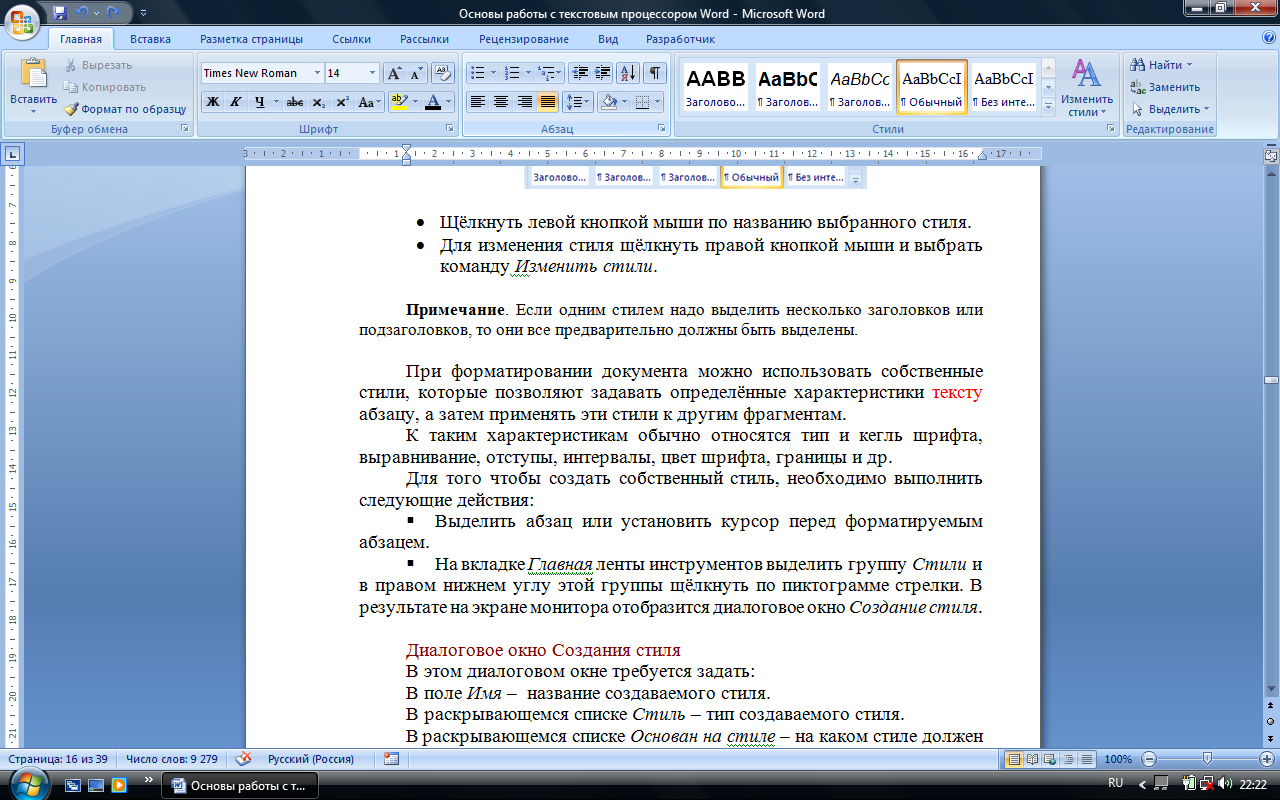Enable center text alignment
This screenshot has width=1280, height=800.
500,102
